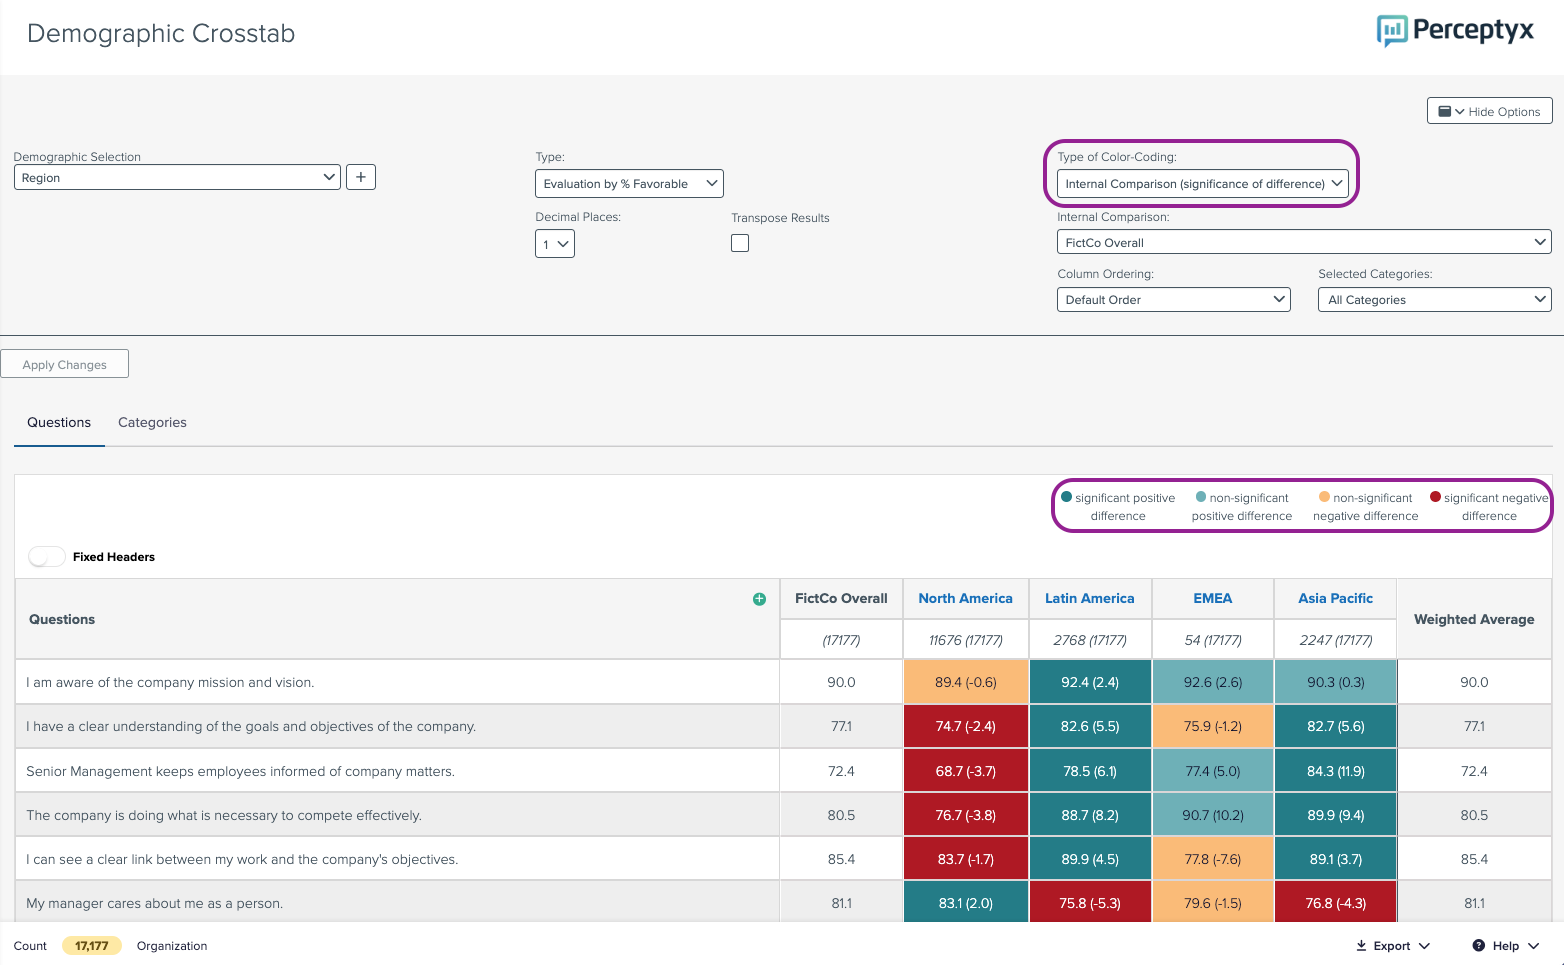Click the Asia Pacific cell 76.8 (-4.3)
The width and height of the screenshot is (1564, 965).
click(x=1336, y=903)
